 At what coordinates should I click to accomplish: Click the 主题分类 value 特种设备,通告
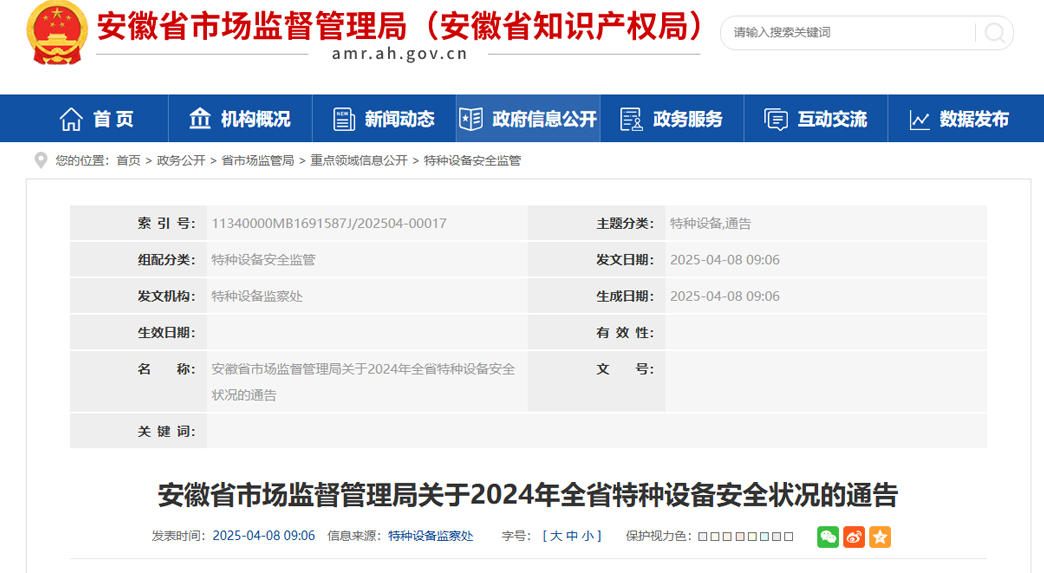coord(710,224)
